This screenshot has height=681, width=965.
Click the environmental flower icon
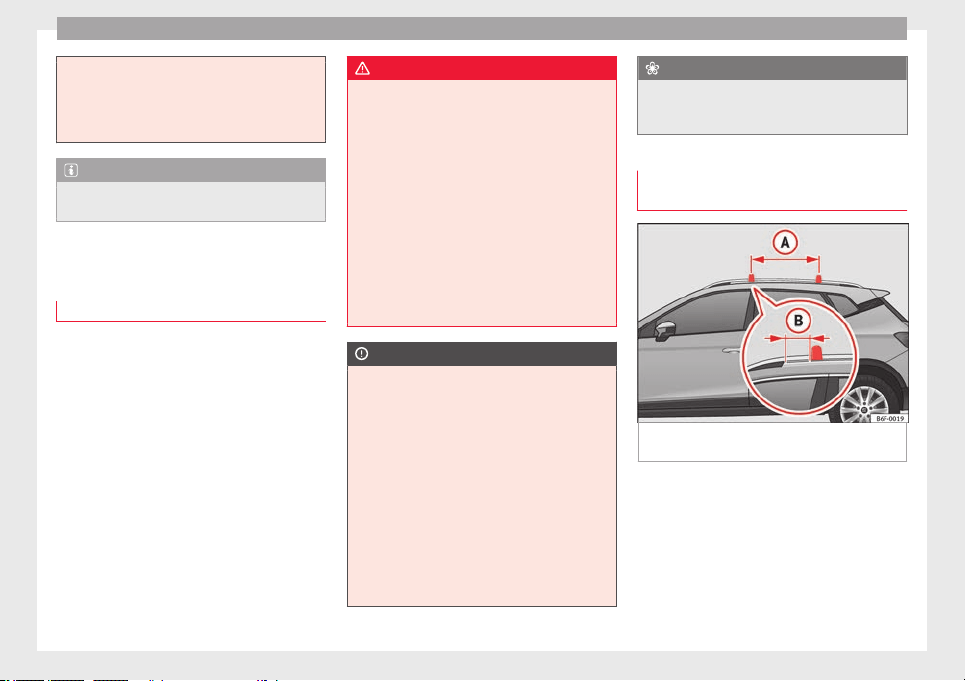coord(652,68)
